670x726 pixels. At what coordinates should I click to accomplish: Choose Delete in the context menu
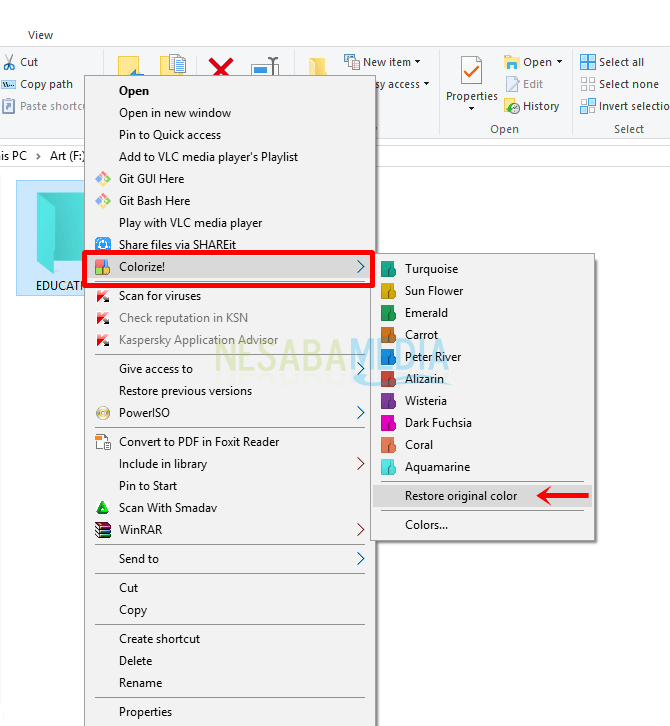coord(230,661)
